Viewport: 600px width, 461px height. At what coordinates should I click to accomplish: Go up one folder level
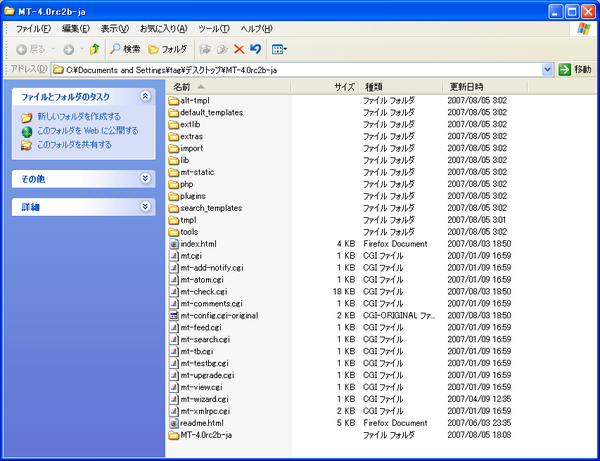[x=95, y=49]
